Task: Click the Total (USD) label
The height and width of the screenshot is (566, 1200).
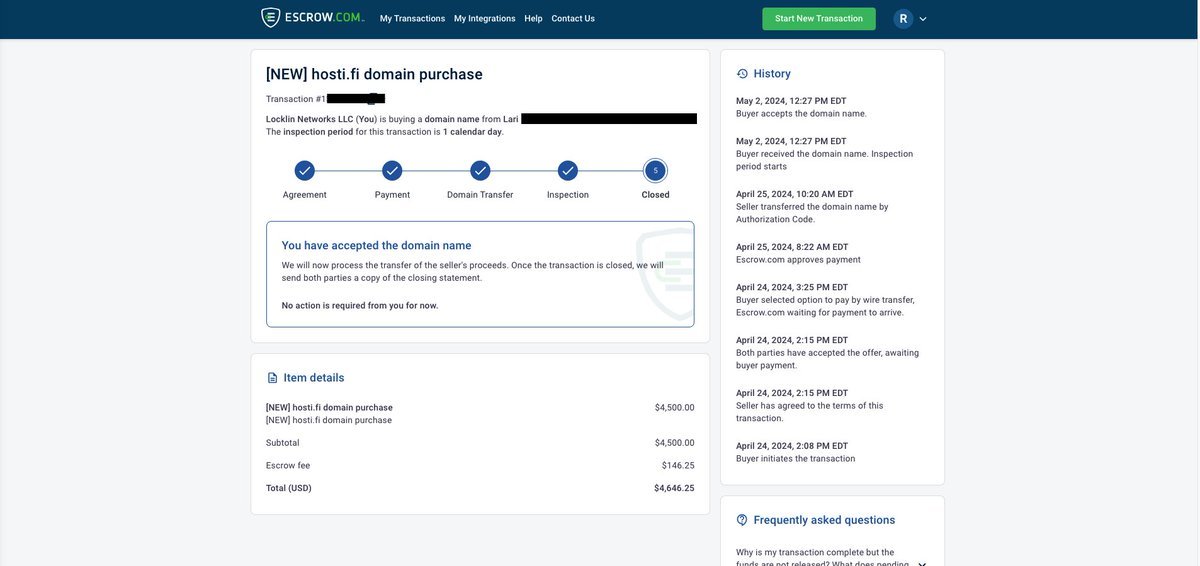Action: [x=289, y=488]
